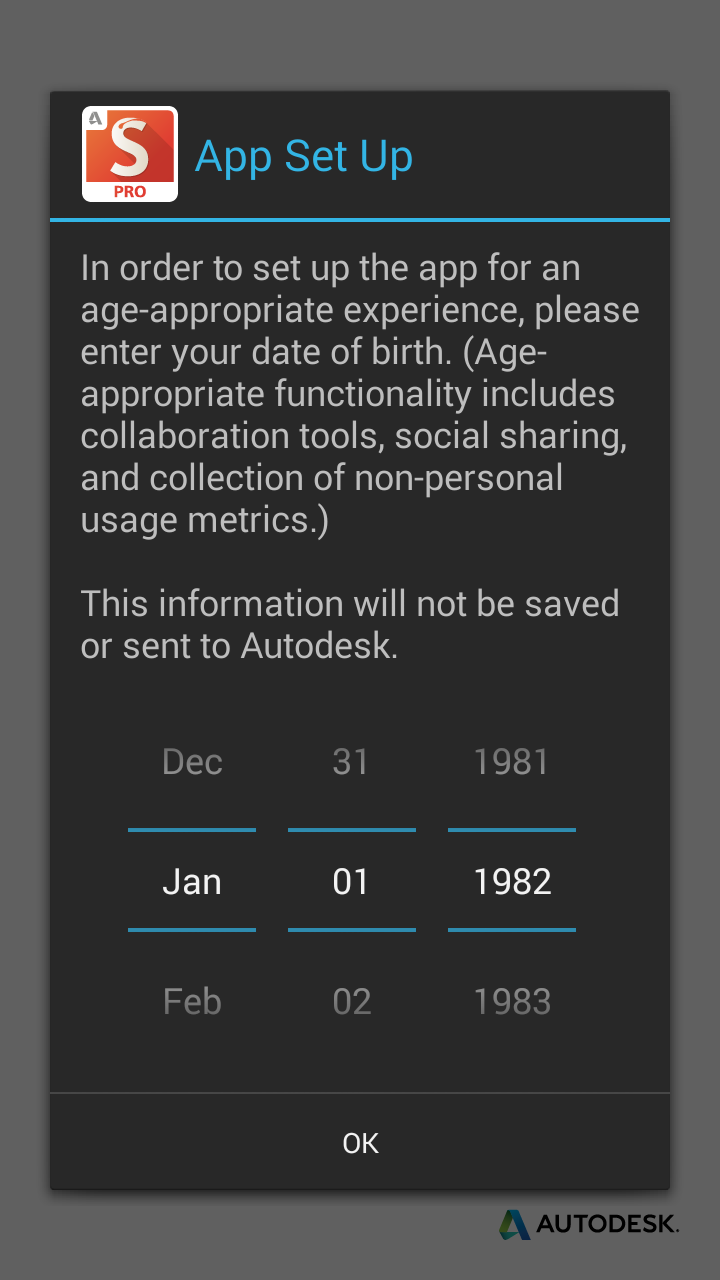Click the App Set Up title
The image size is (720, 1280).
(x=304, y=156)
